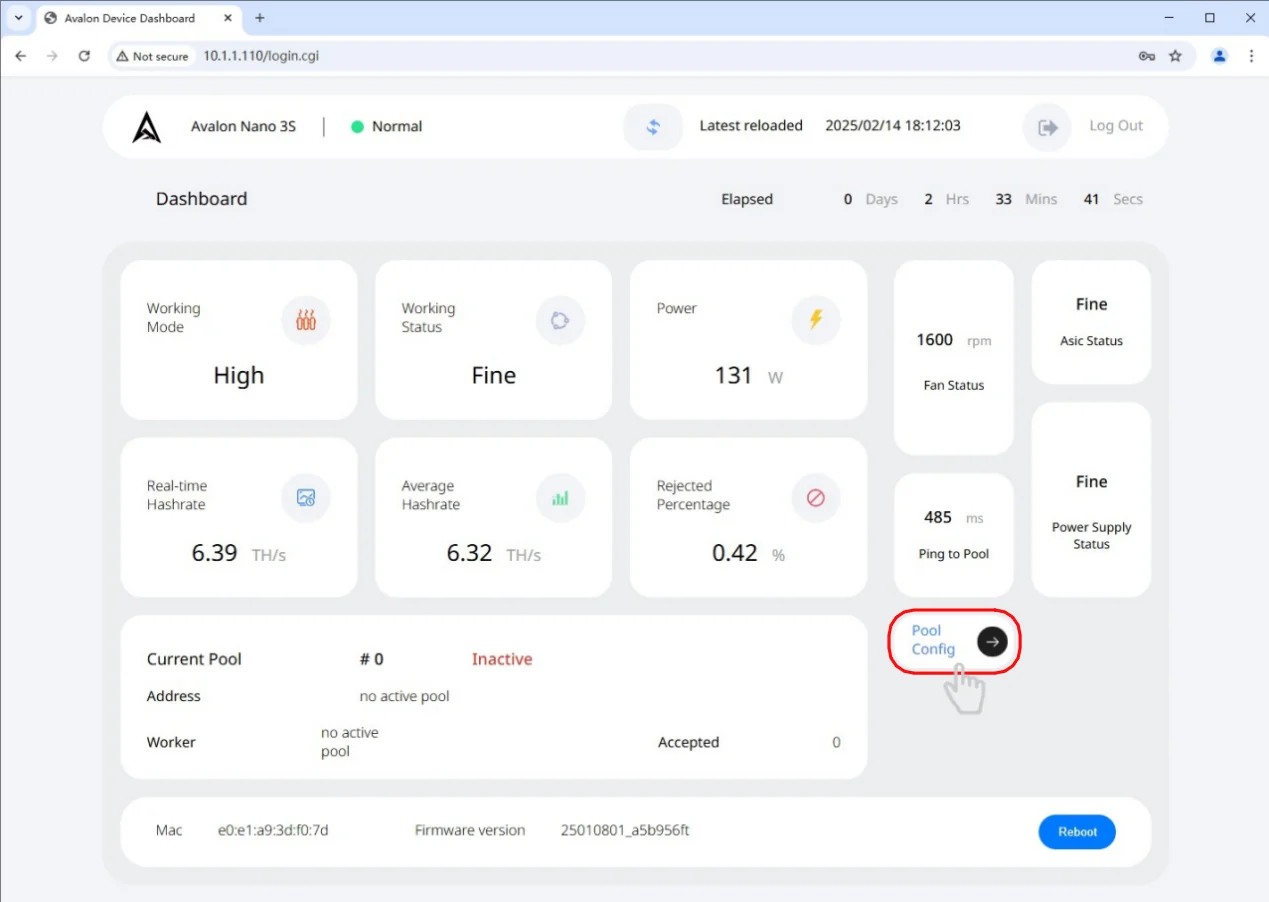Viewport: 1269px width, 902px height.
Task: Click the Real-time Hashrate chart icon
Action: click(306, 497)
